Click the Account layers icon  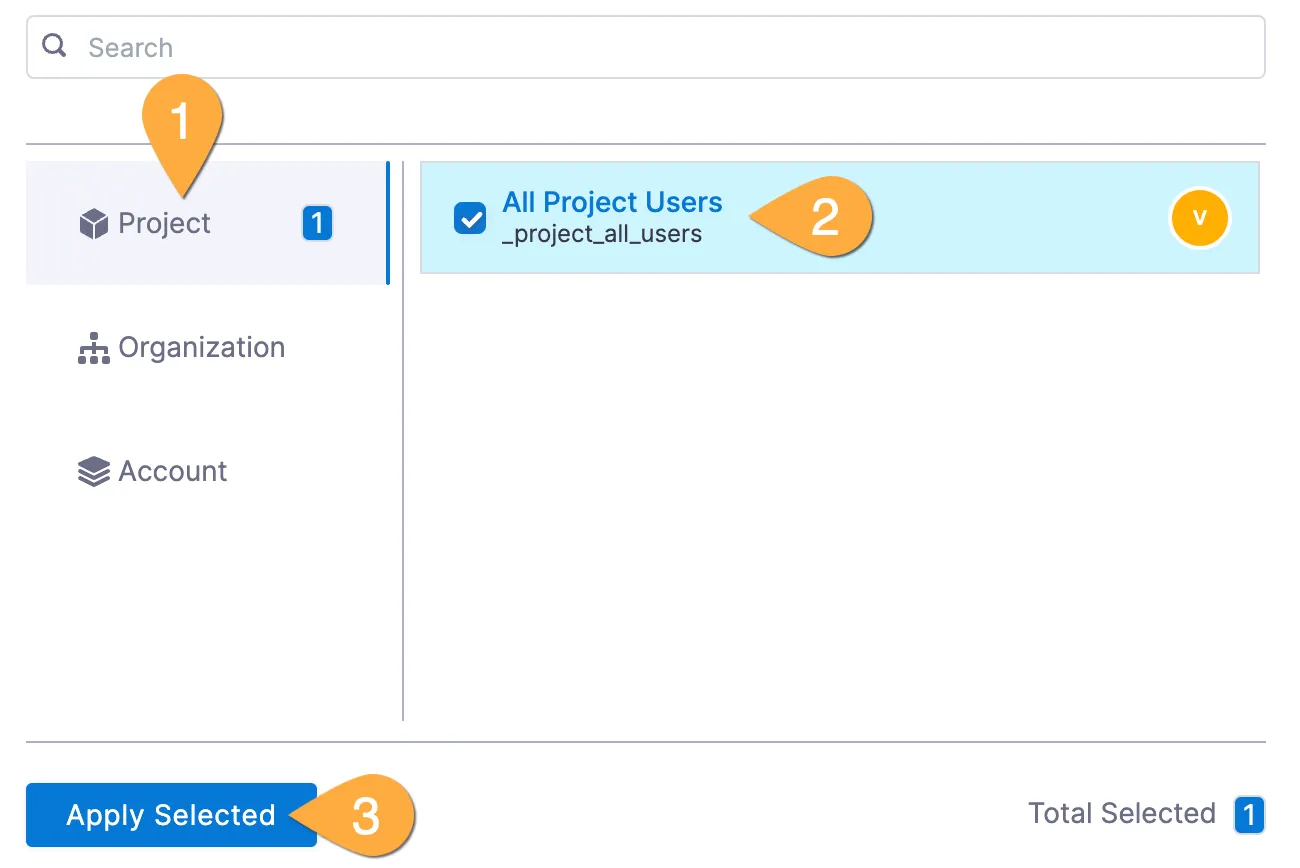tap(93, 472)
